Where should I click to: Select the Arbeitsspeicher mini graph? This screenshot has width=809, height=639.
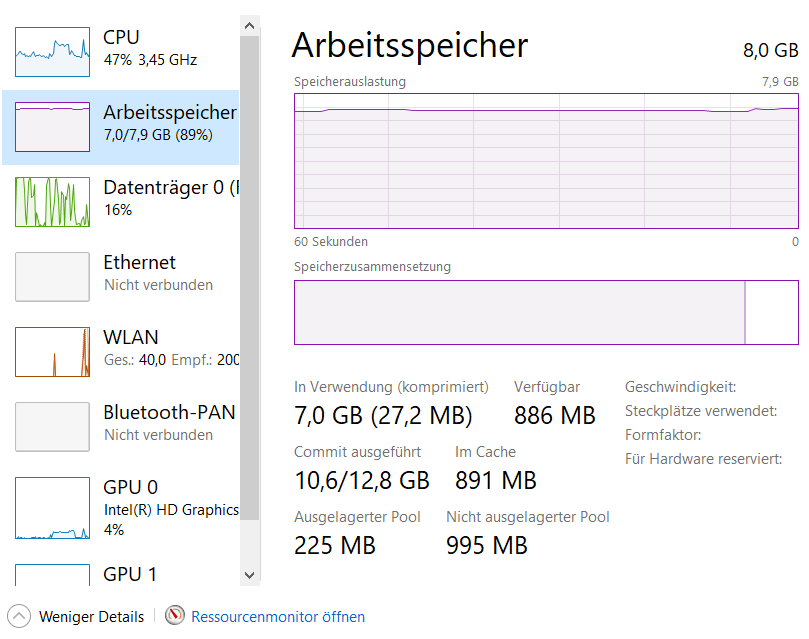pos(52,126)
